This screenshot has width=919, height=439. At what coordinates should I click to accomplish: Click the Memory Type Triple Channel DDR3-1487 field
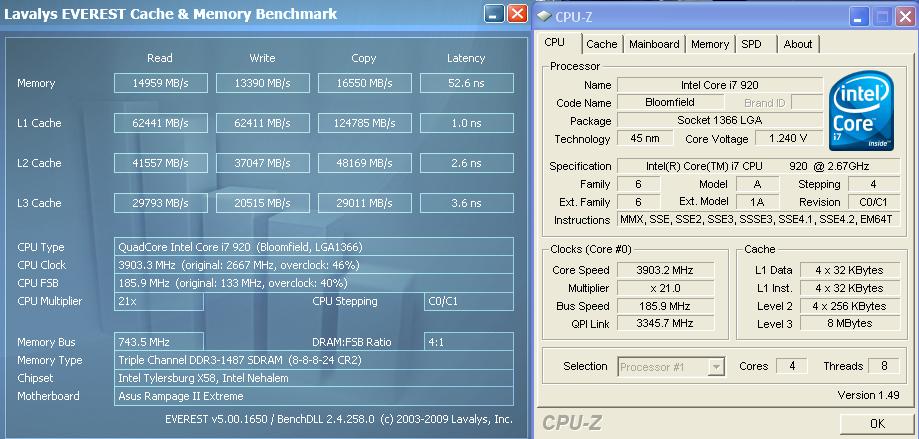tap(314, 360)
